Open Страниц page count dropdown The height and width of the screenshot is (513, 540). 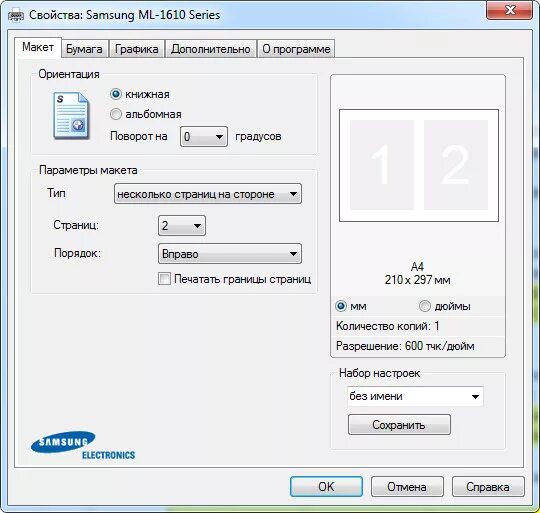point(182,226)
